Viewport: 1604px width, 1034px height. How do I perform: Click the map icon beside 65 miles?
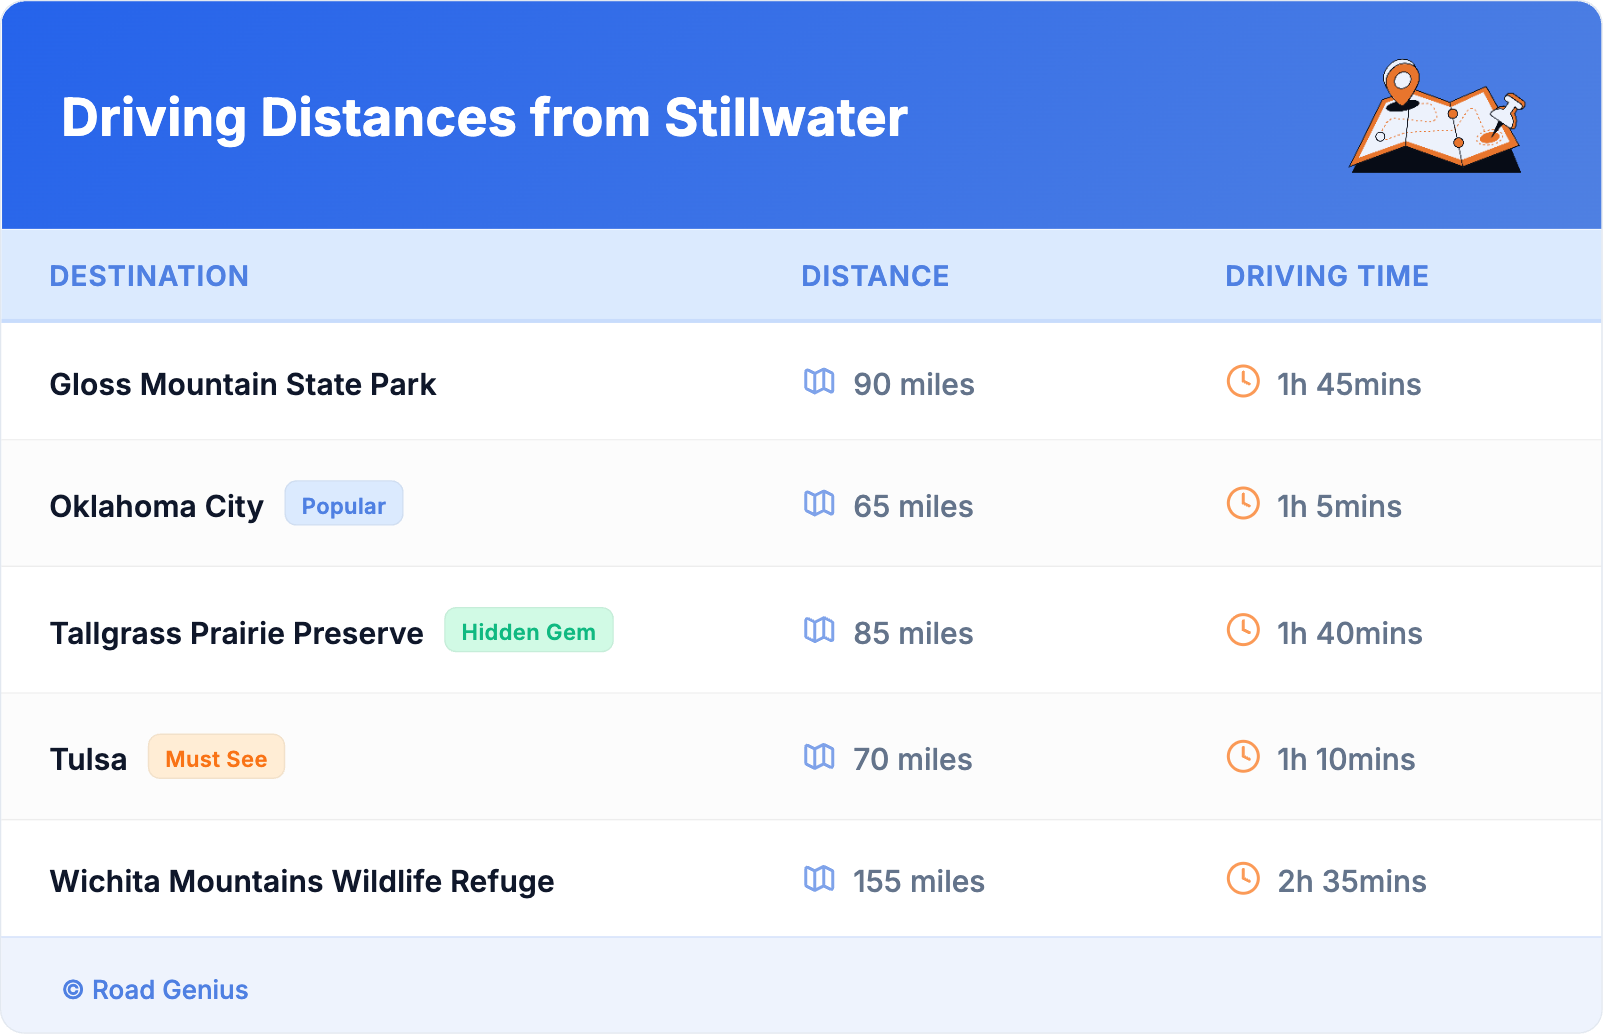819,504
